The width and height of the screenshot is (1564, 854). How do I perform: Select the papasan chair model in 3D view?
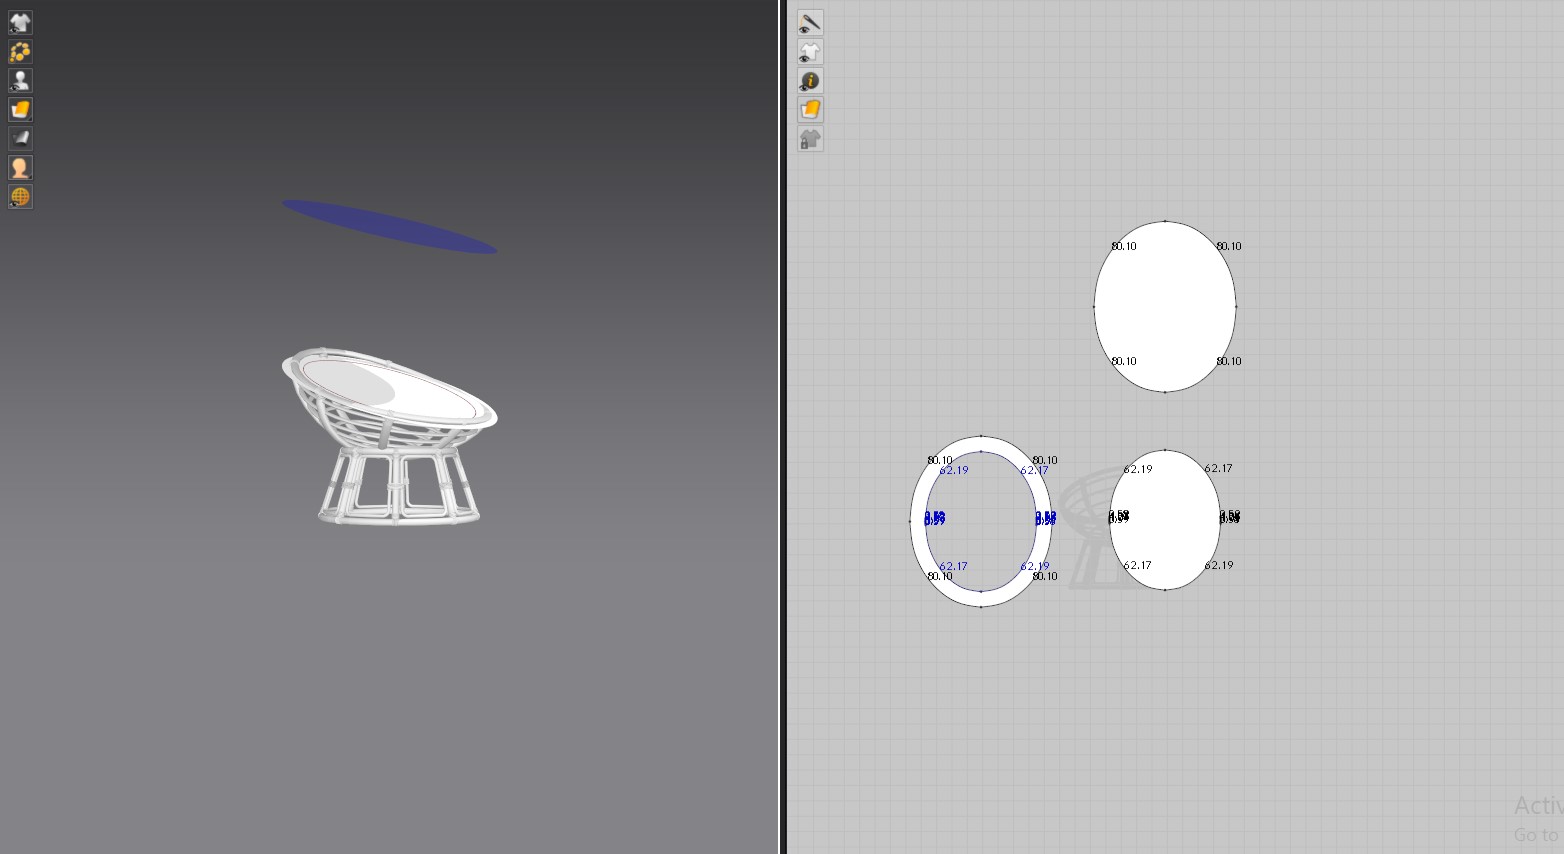tap(389, 436)
